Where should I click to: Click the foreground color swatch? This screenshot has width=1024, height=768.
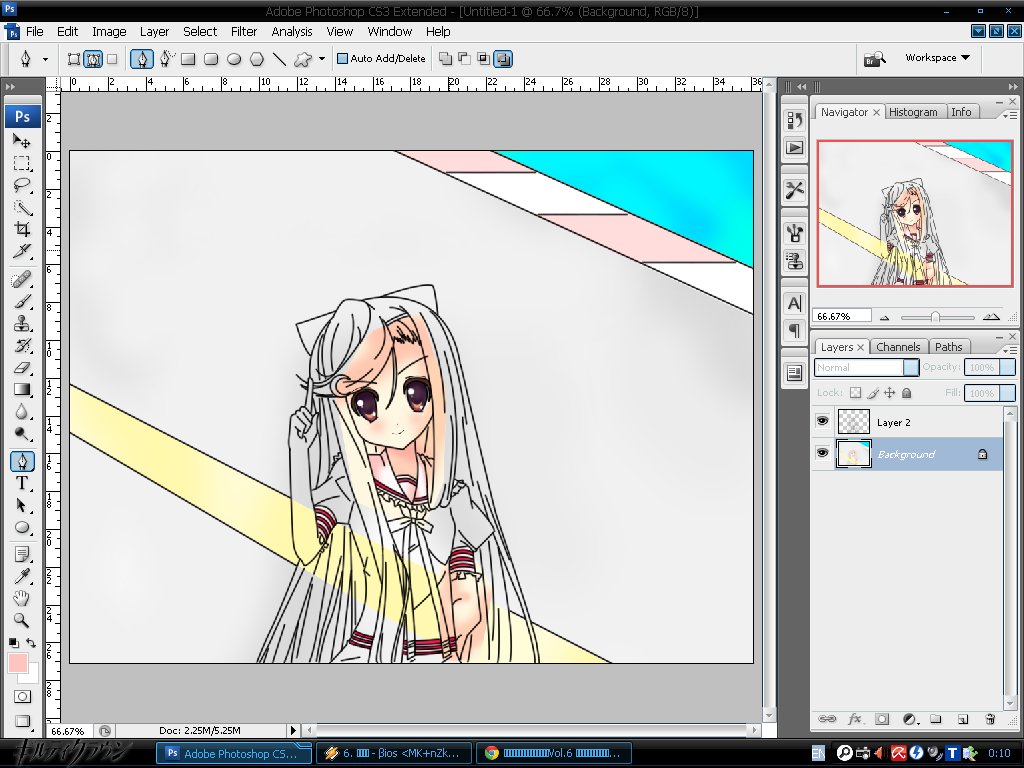click(x=18, y=663)
